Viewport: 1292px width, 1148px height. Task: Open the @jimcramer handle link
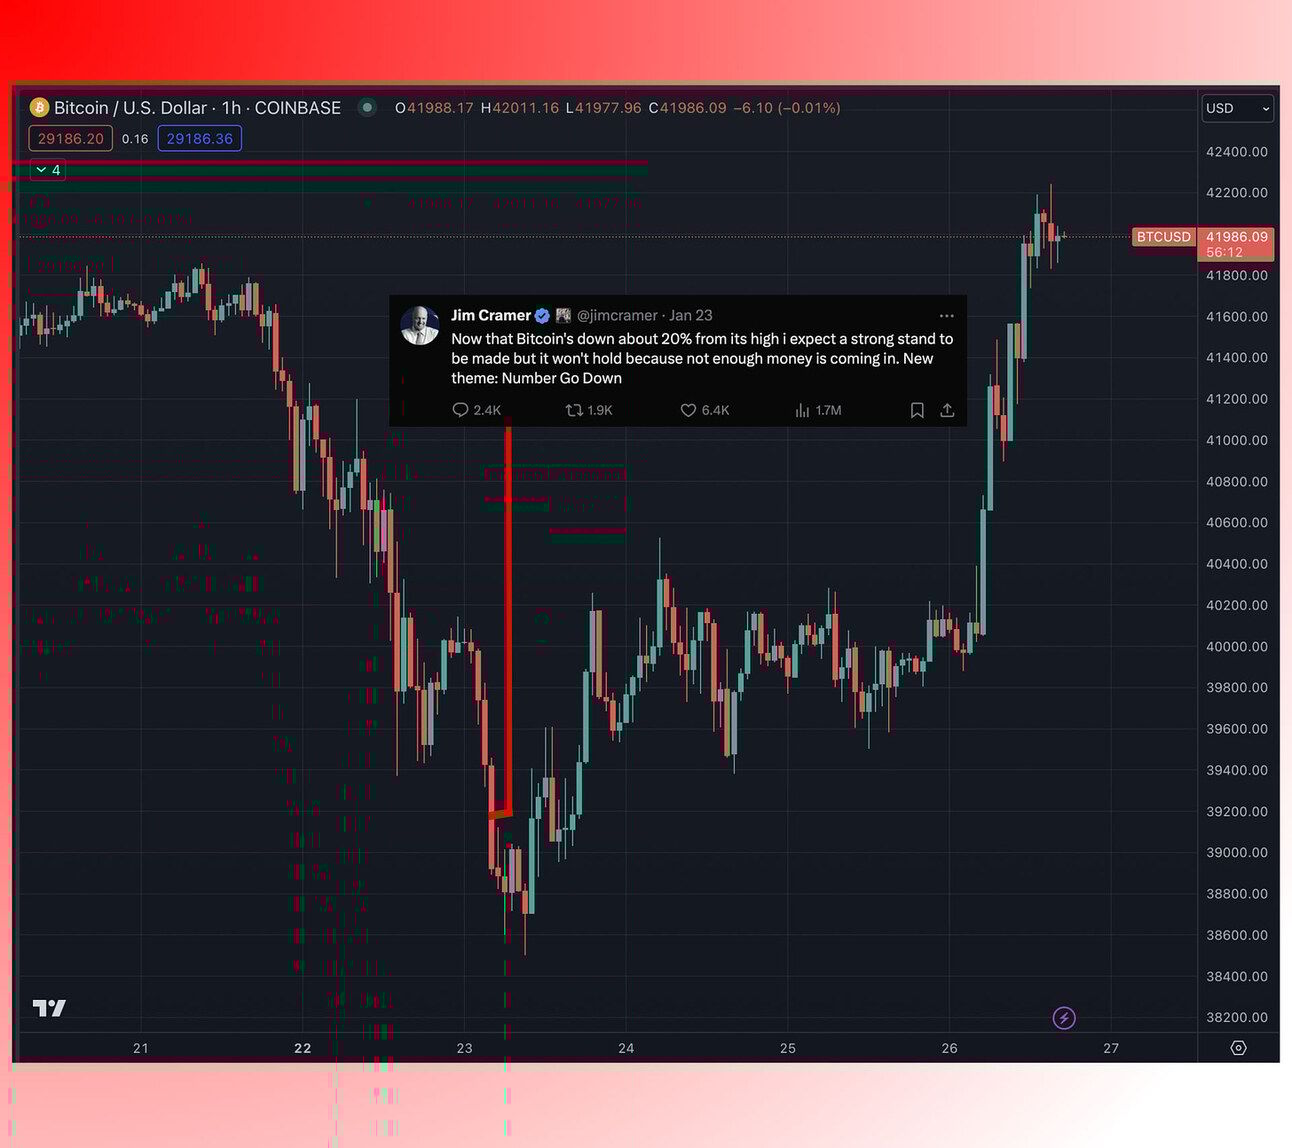pos(617,316)
